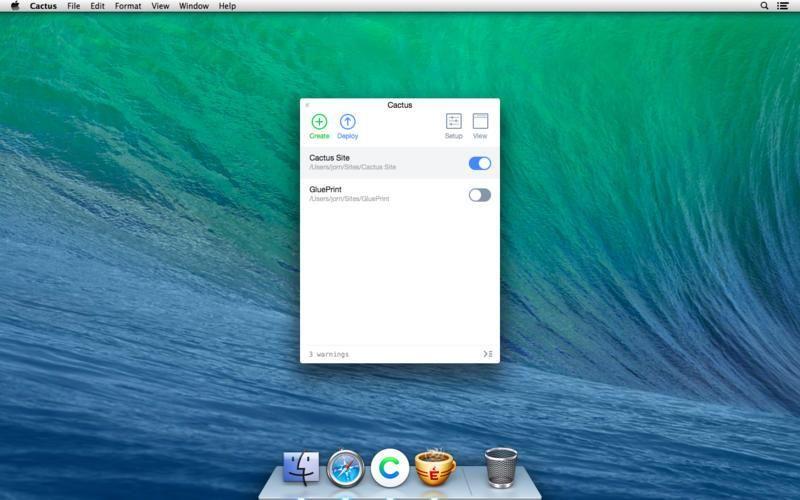Launch Finder from the Dock
The height and width of the screenshot is (500, 800).
pyautogui.click(x=302, y=468)
